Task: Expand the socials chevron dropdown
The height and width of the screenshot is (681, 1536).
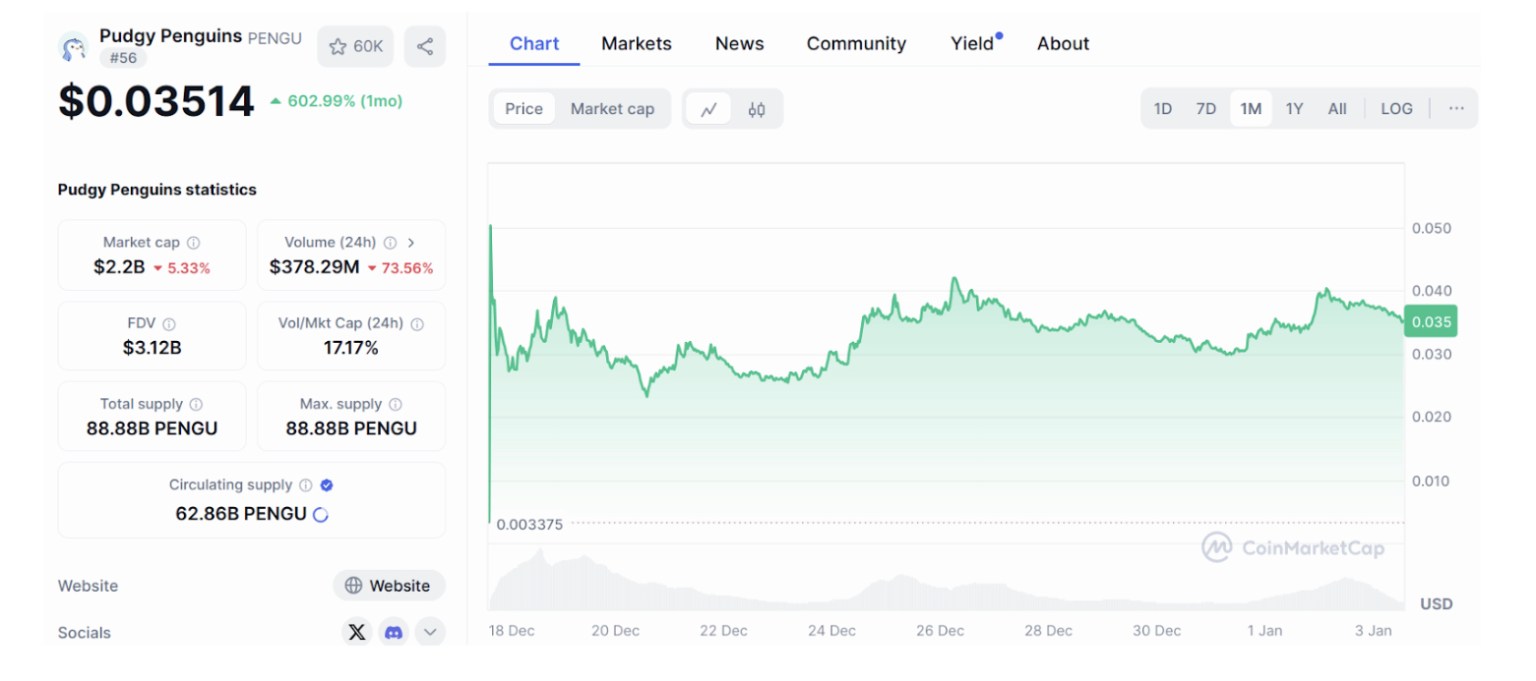Action: pos(430,632)
